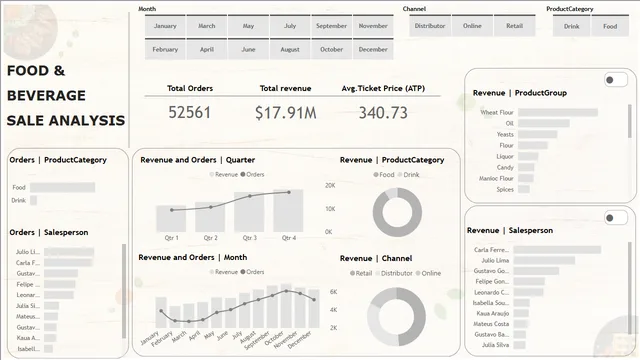Click the Drink orders bar
Screen dimensions: 640x360
[x=33, y=200]
